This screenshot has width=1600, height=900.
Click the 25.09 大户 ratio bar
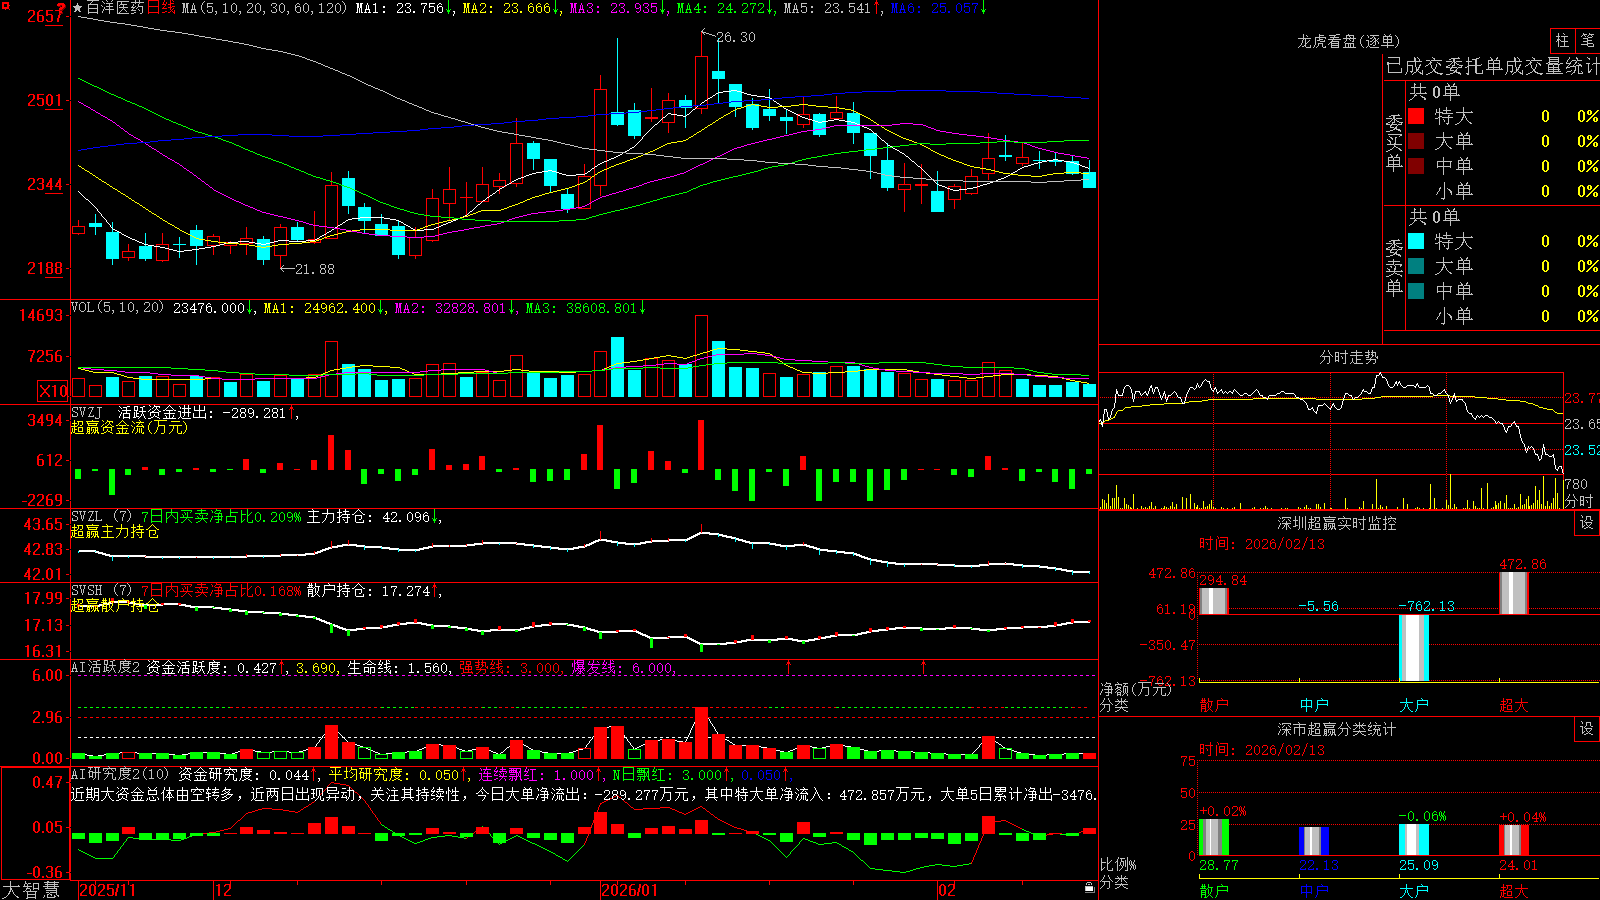click(1414, 840)
